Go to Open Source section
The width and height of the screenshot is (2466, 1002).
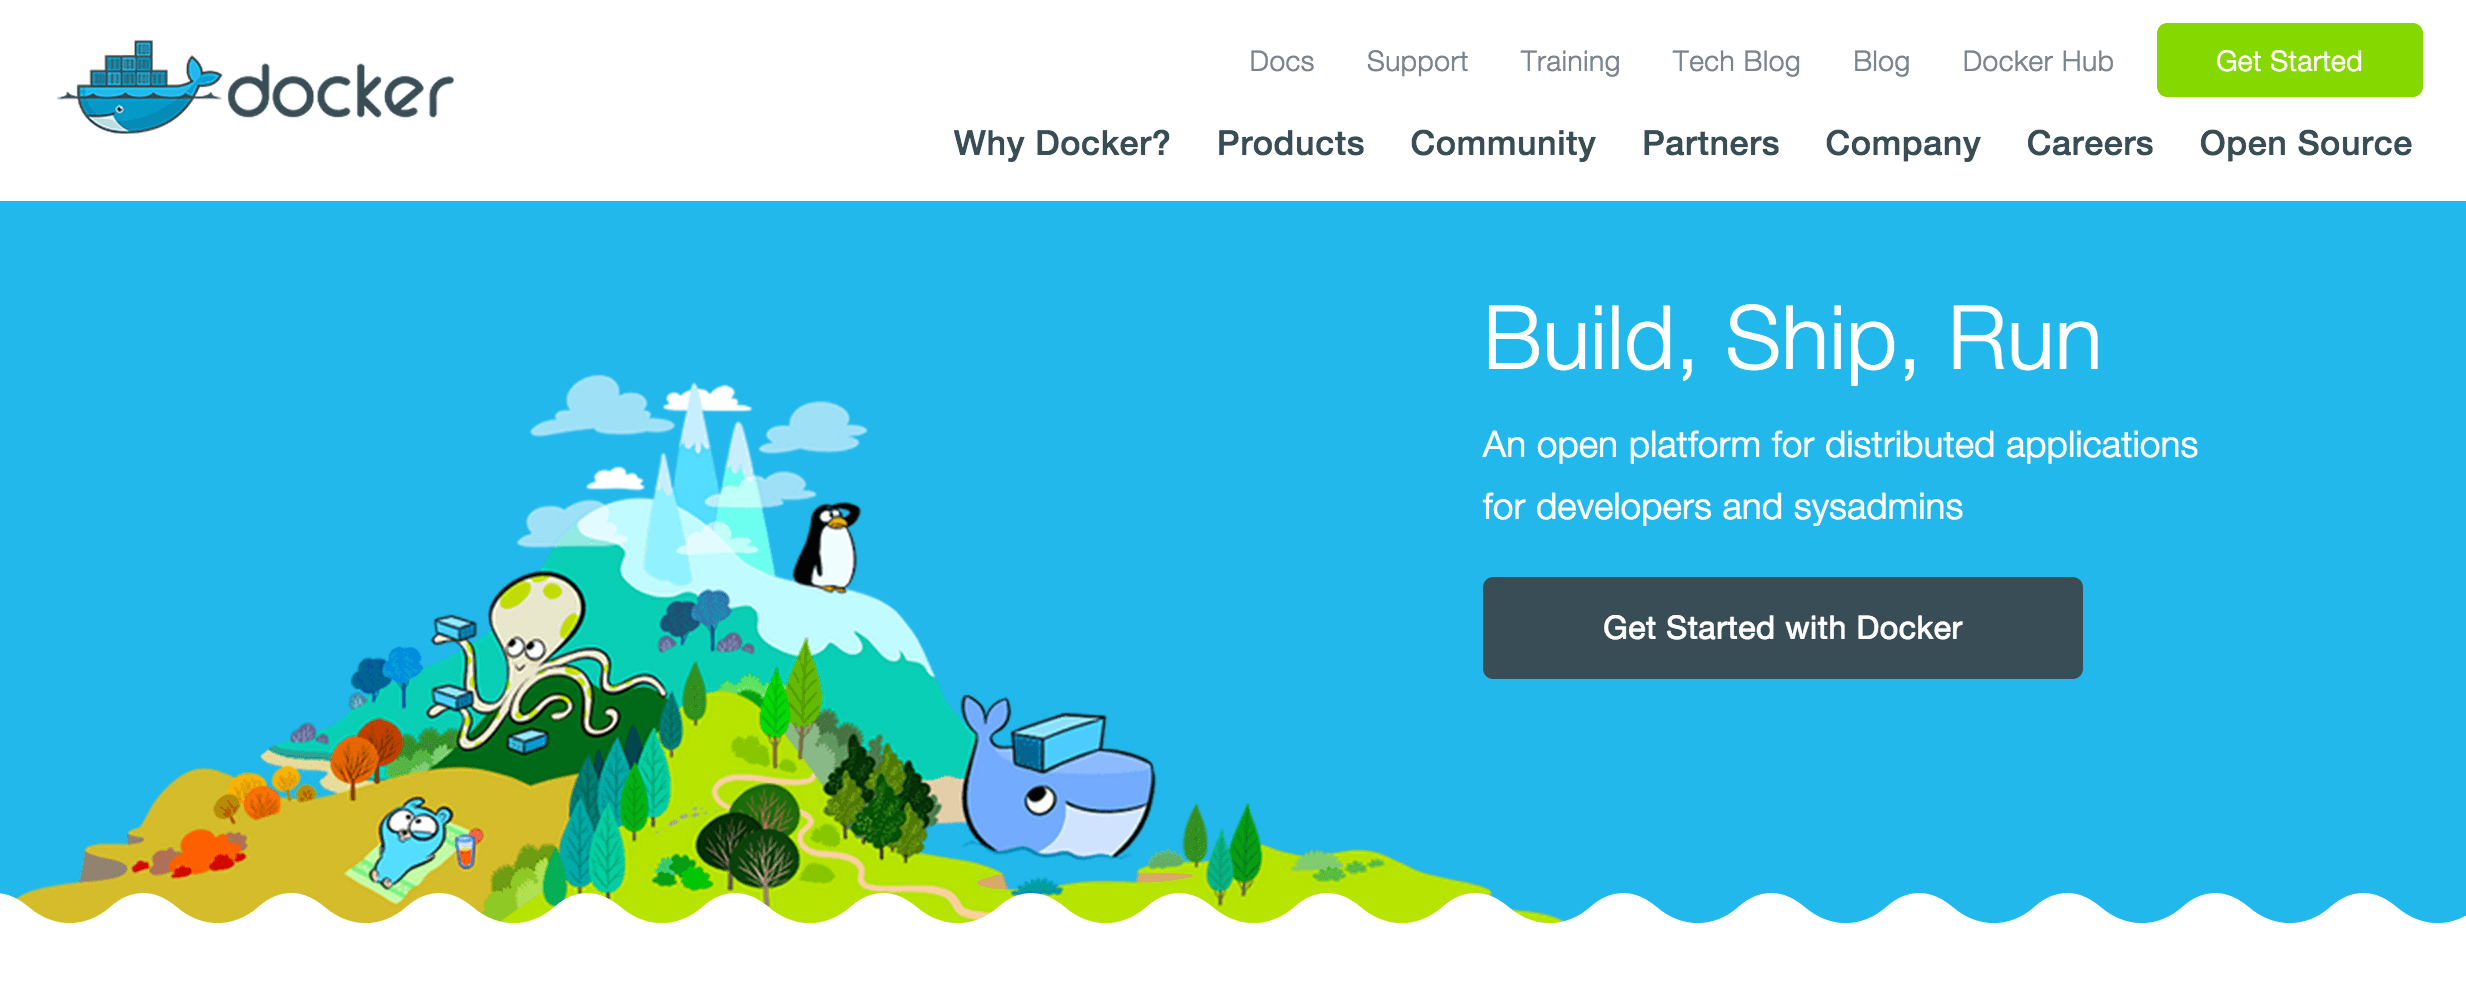pyautogui.click(x=2305, y=143)
